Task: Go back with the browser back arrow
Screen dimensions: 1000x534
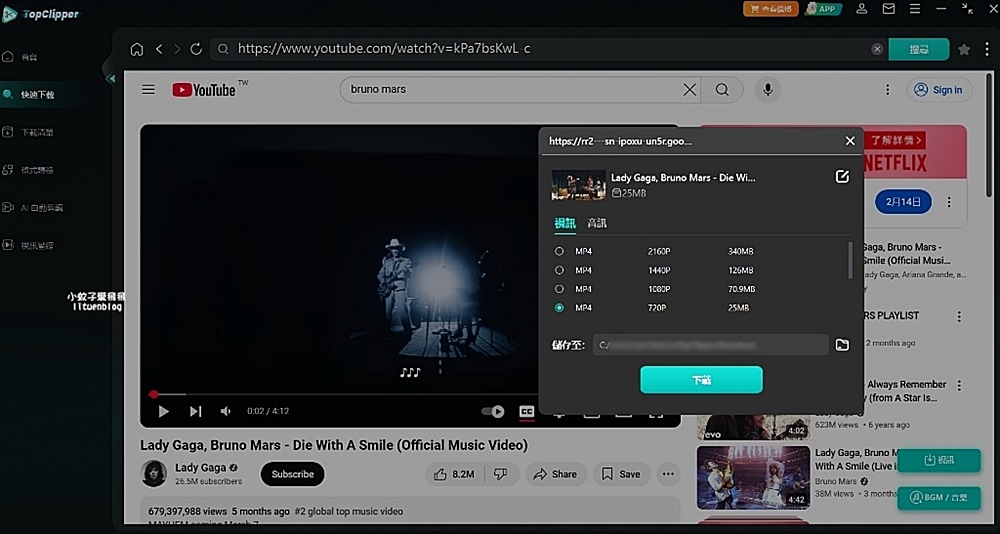Action: pos(159,49)
